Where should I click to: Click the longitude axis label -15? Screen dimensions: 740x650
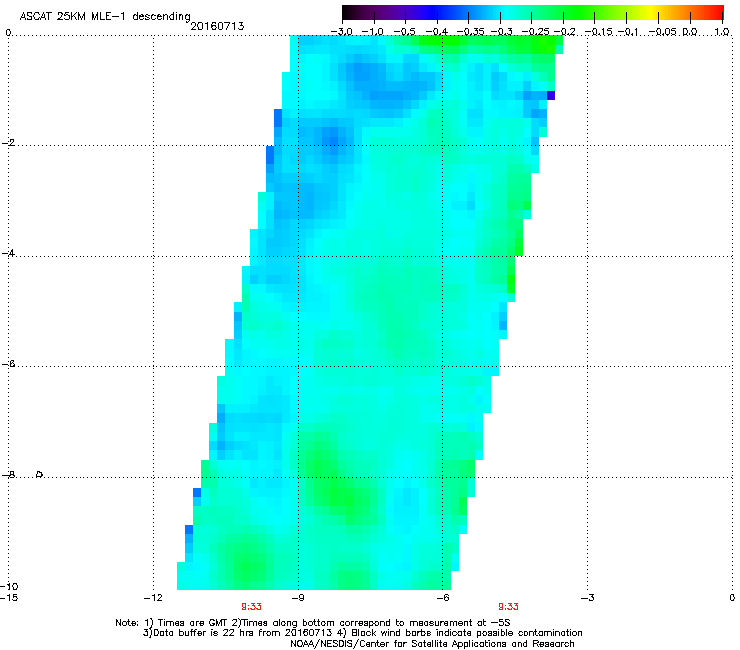tap(9, 598)
